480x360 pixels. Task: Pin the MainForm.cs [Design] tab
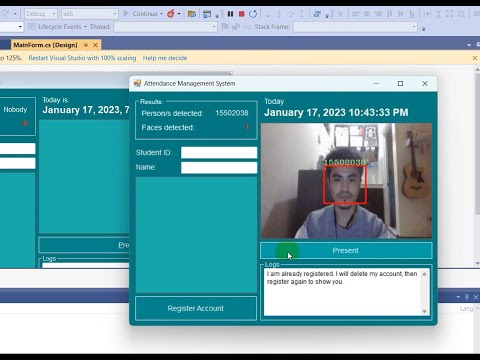pyautogui.click(x=86, y=45)
